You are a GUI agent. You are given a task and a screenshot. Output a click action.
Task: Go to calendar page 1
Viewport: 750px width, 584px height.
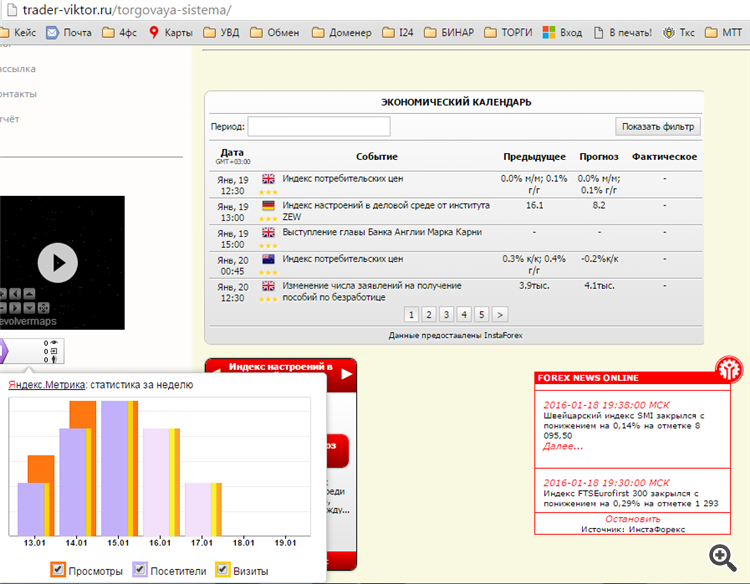[411, 315]
